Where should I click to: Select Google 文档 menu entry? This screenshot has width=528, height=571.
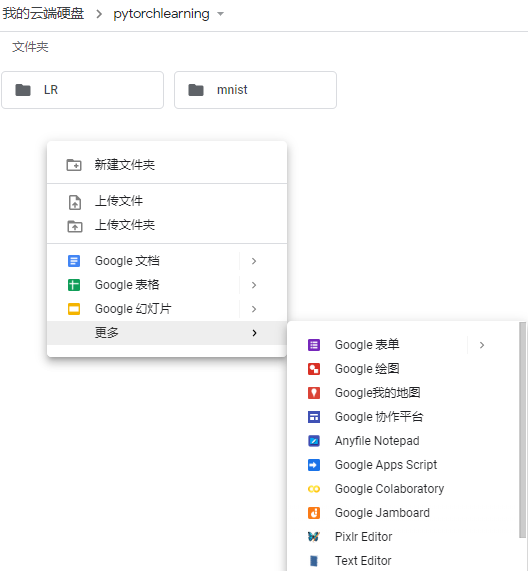click(167, 261)
